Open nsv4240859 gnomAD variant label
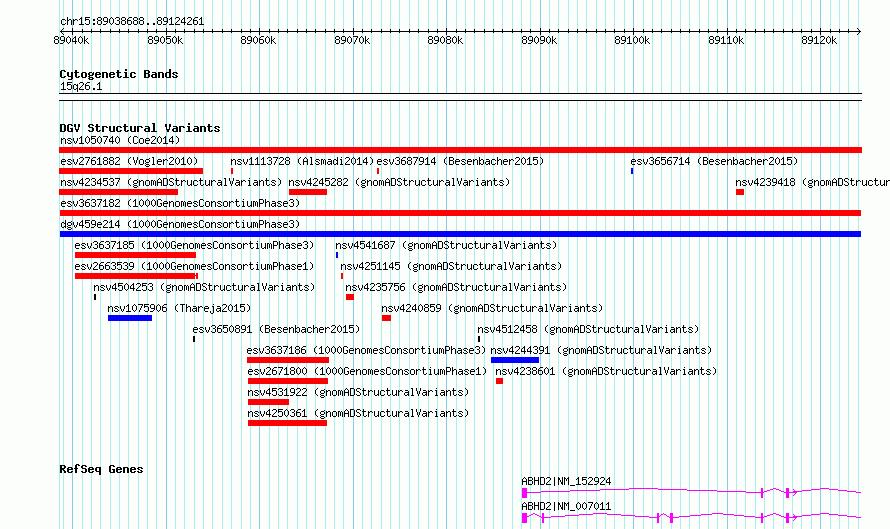The width and height of the screenshot is (890, 529). (x=492, y=308)
